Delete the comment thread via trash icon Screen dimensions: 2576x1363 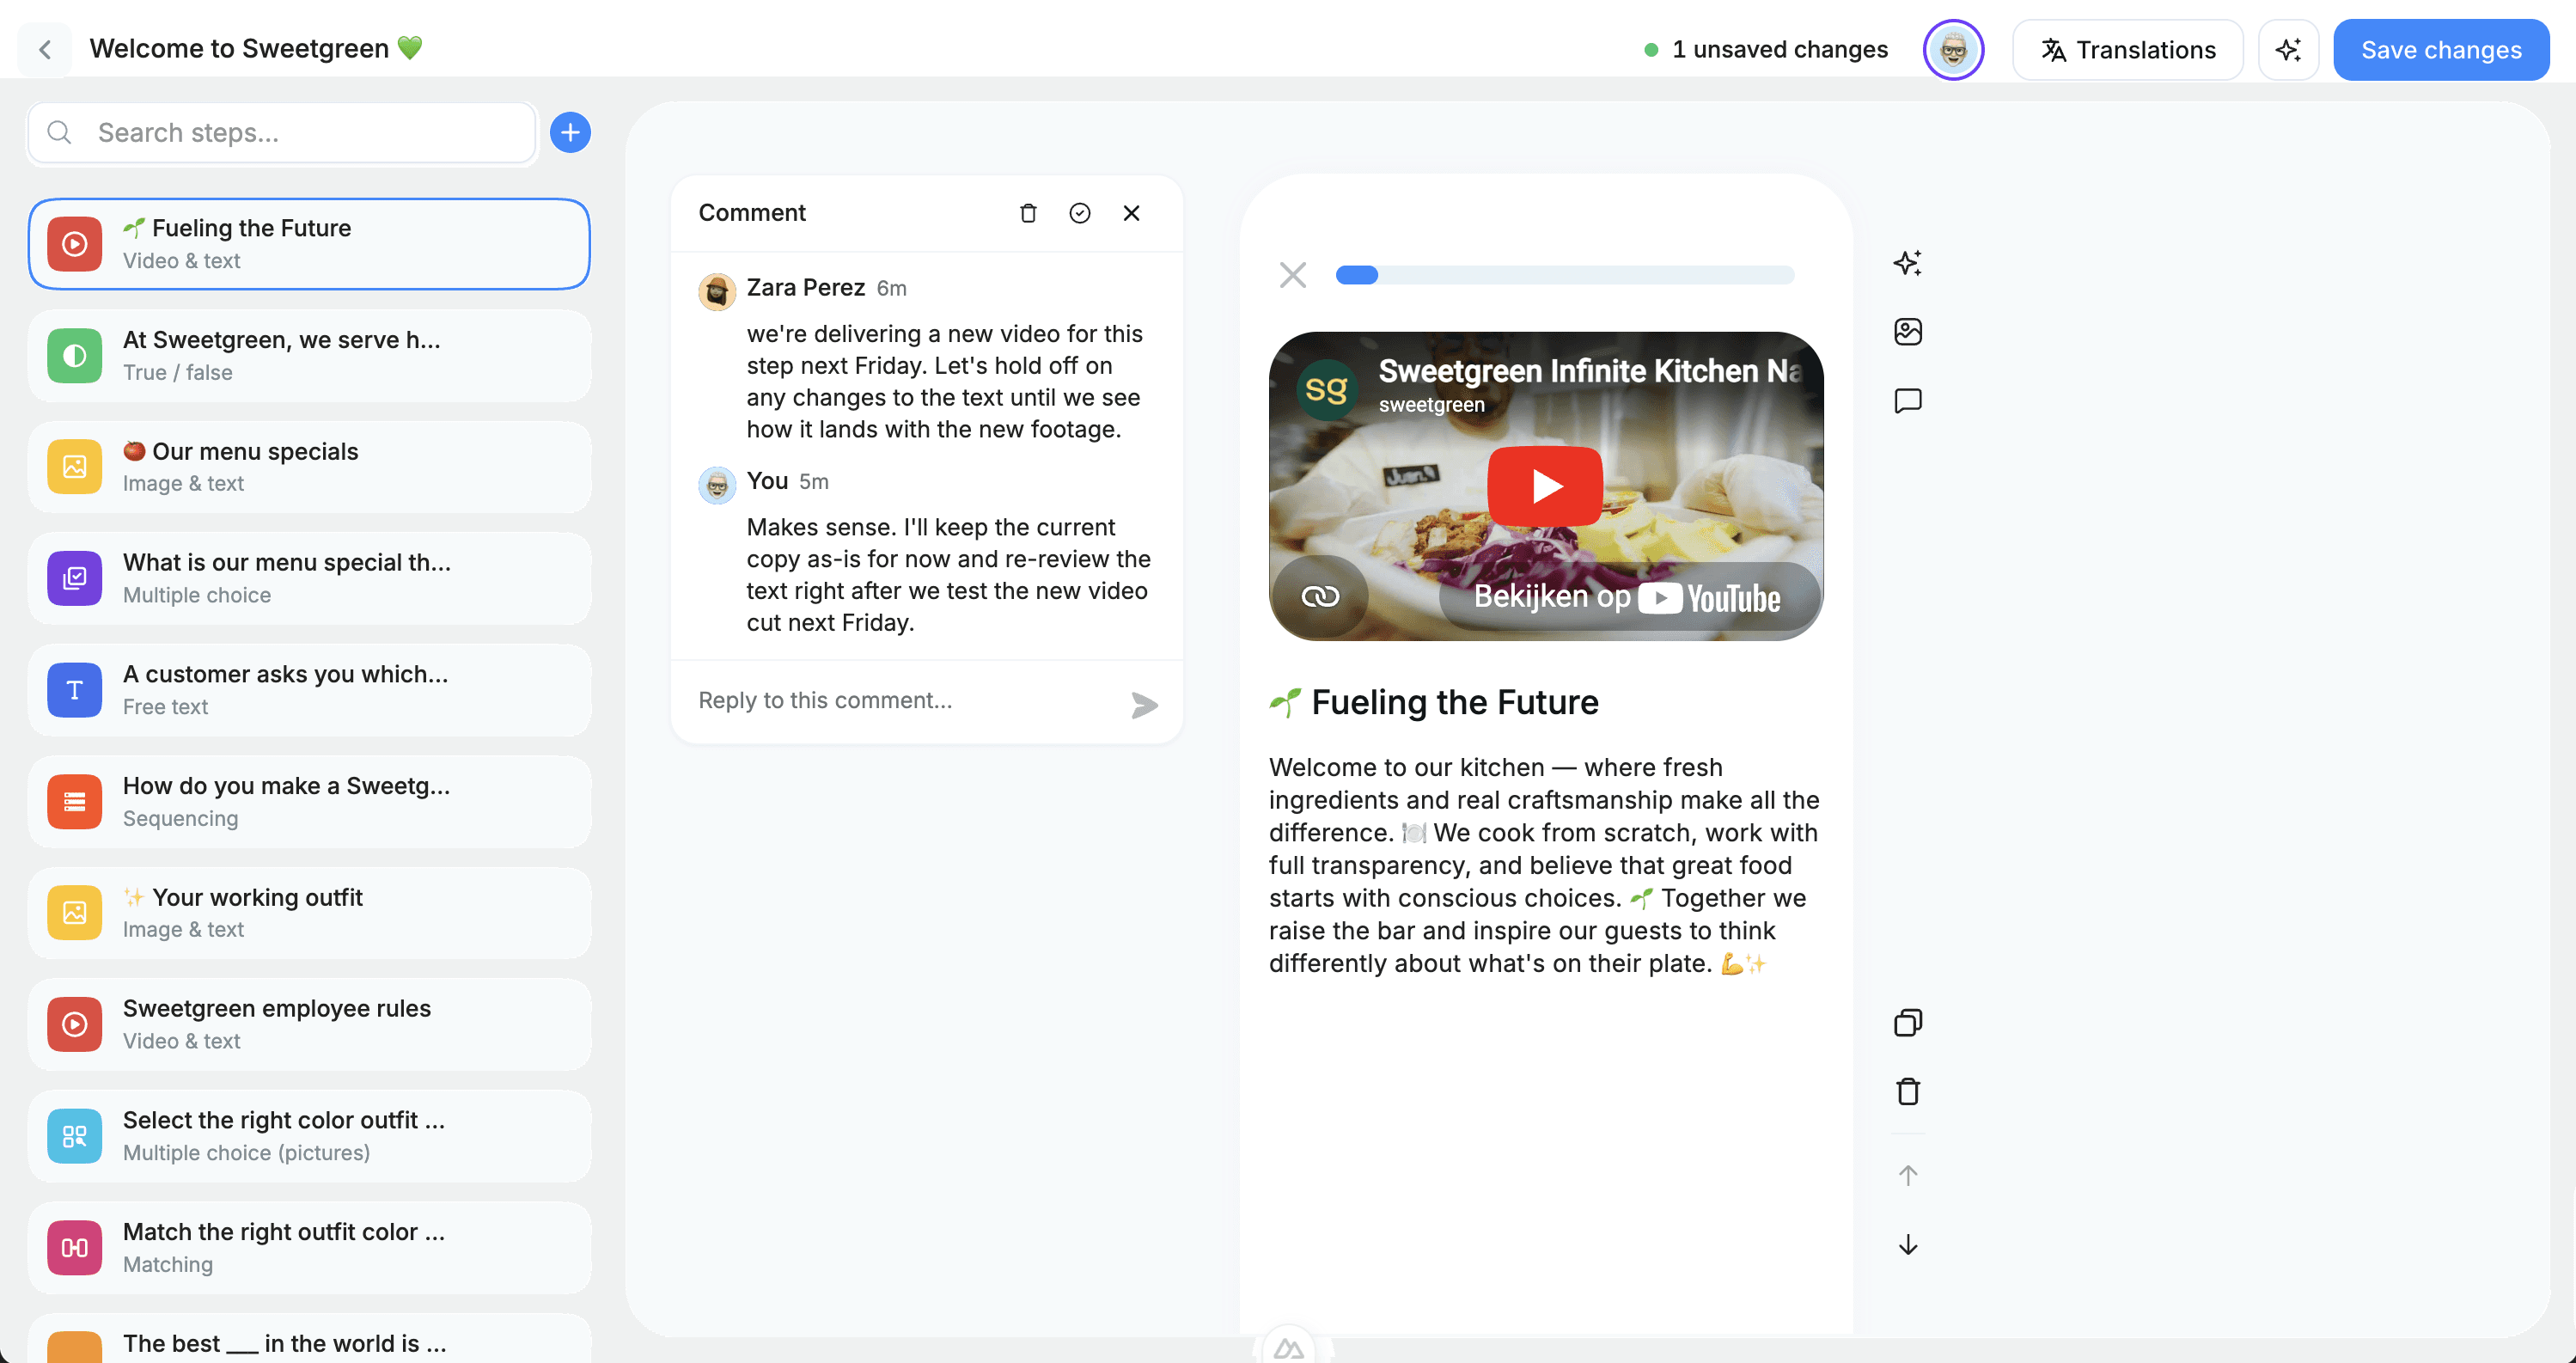pyautogui.click(x=1028, y=213)
